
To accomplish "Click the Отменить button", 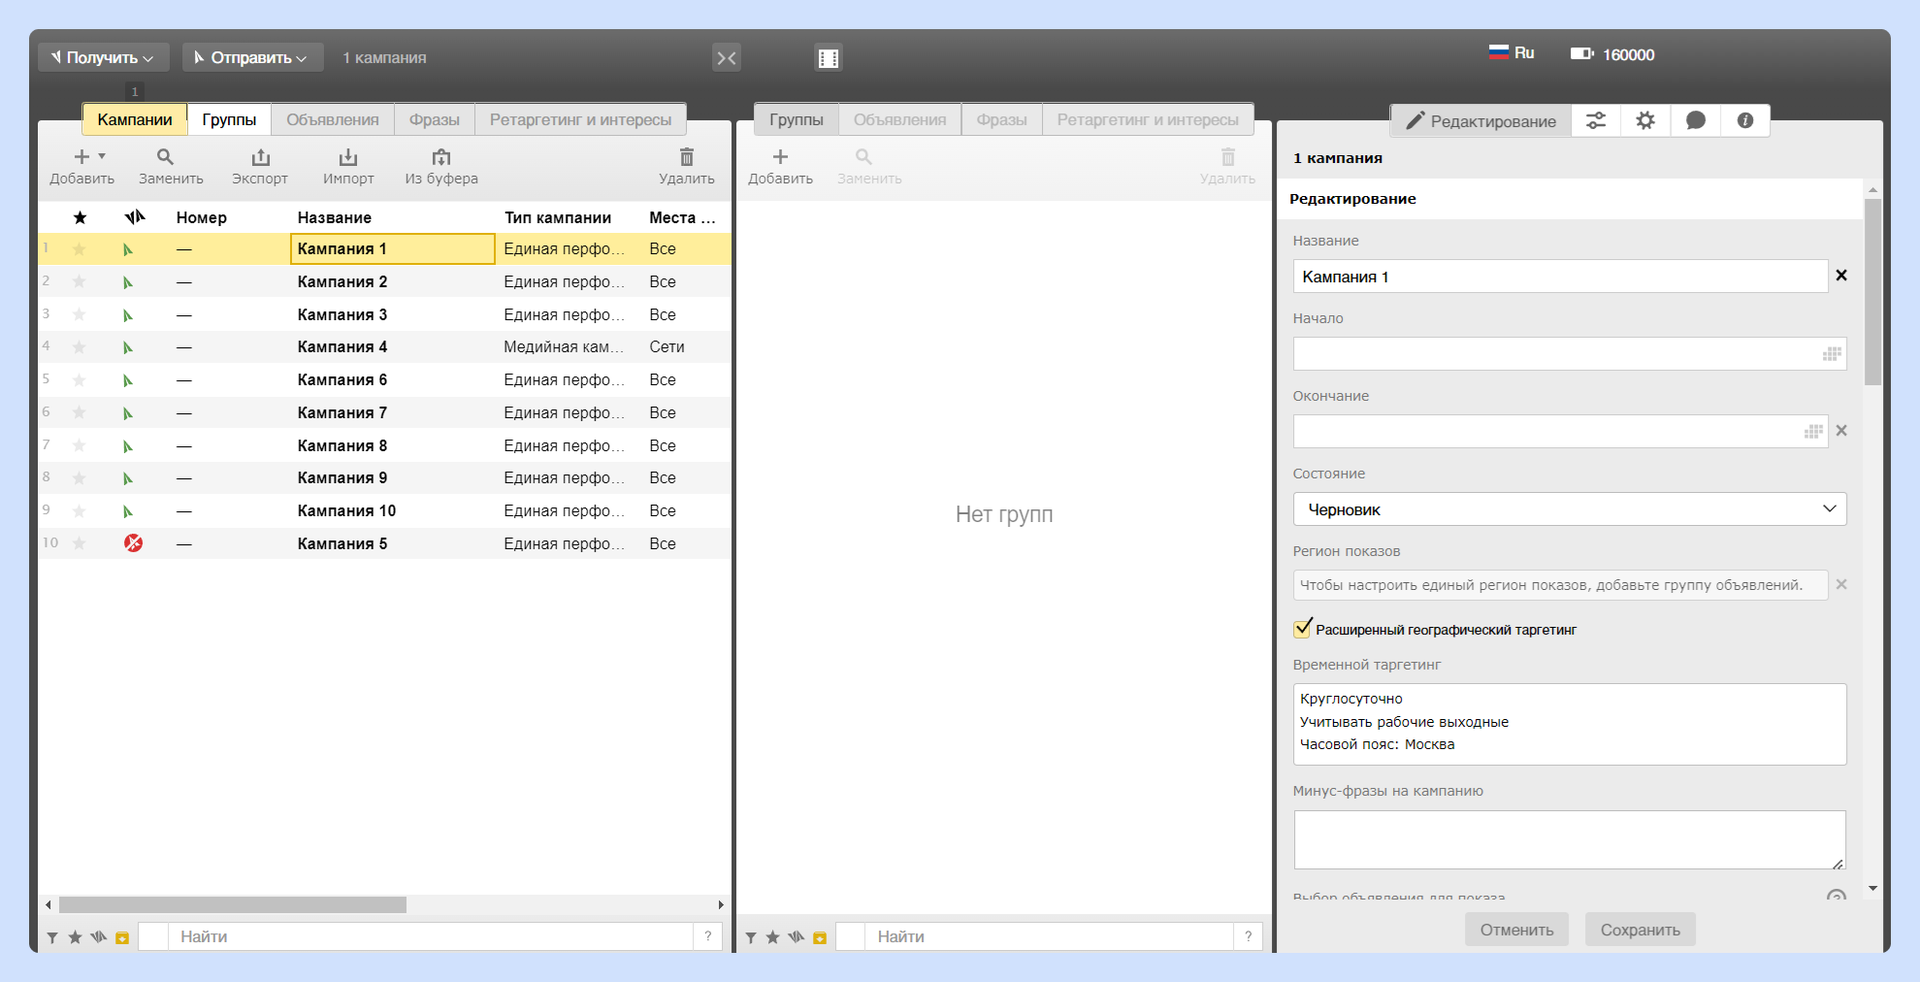I will pos(1517,930).
